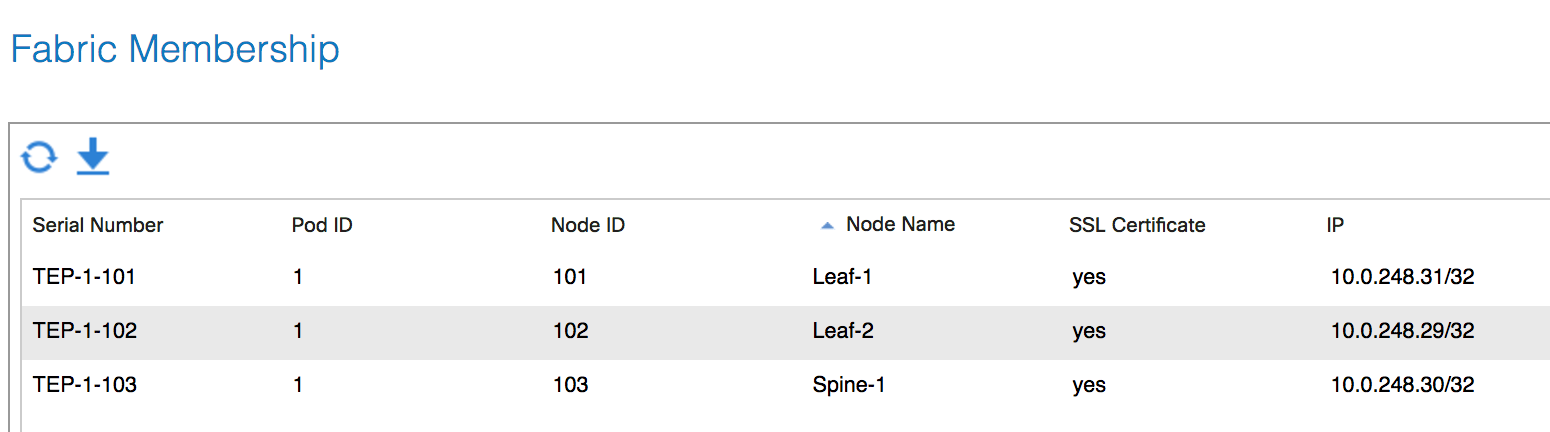Select the TEP-1-102 serial number row

coord(786,331)
